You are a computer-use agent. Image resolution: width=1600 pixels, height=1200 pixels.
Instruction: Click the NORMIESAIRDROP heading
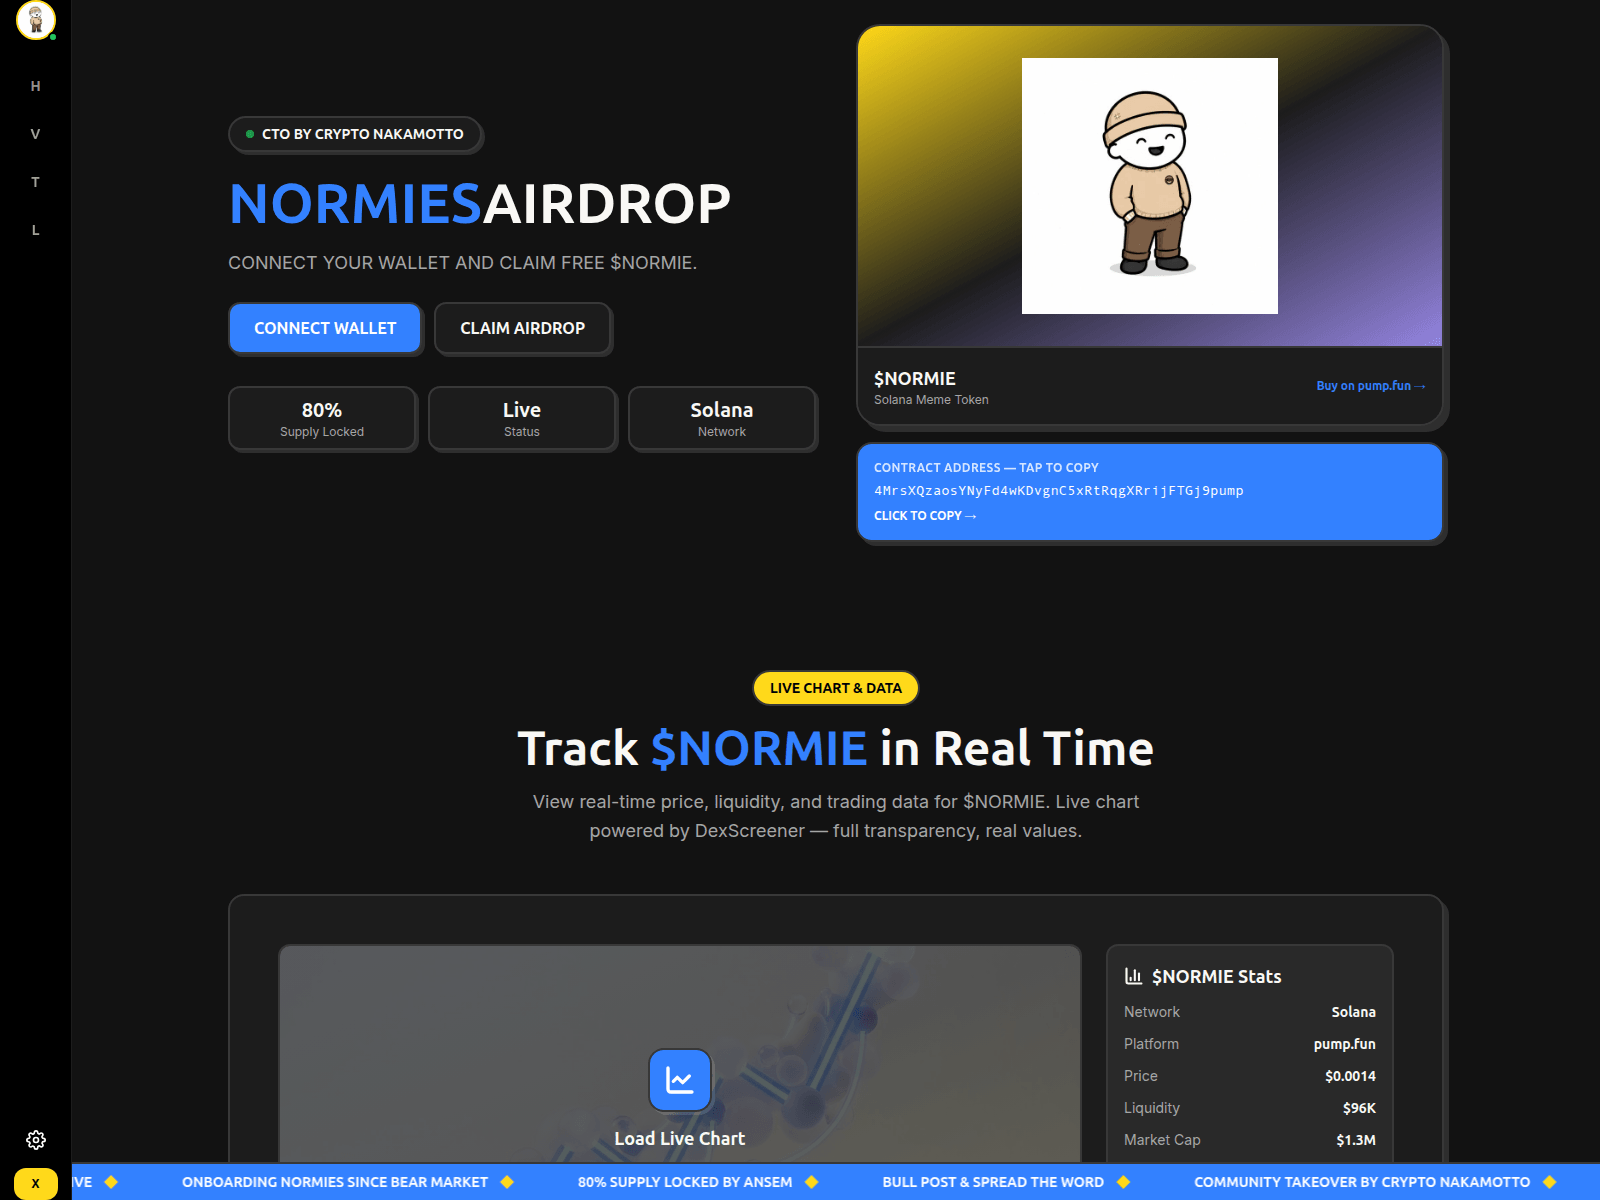point(480,204)
